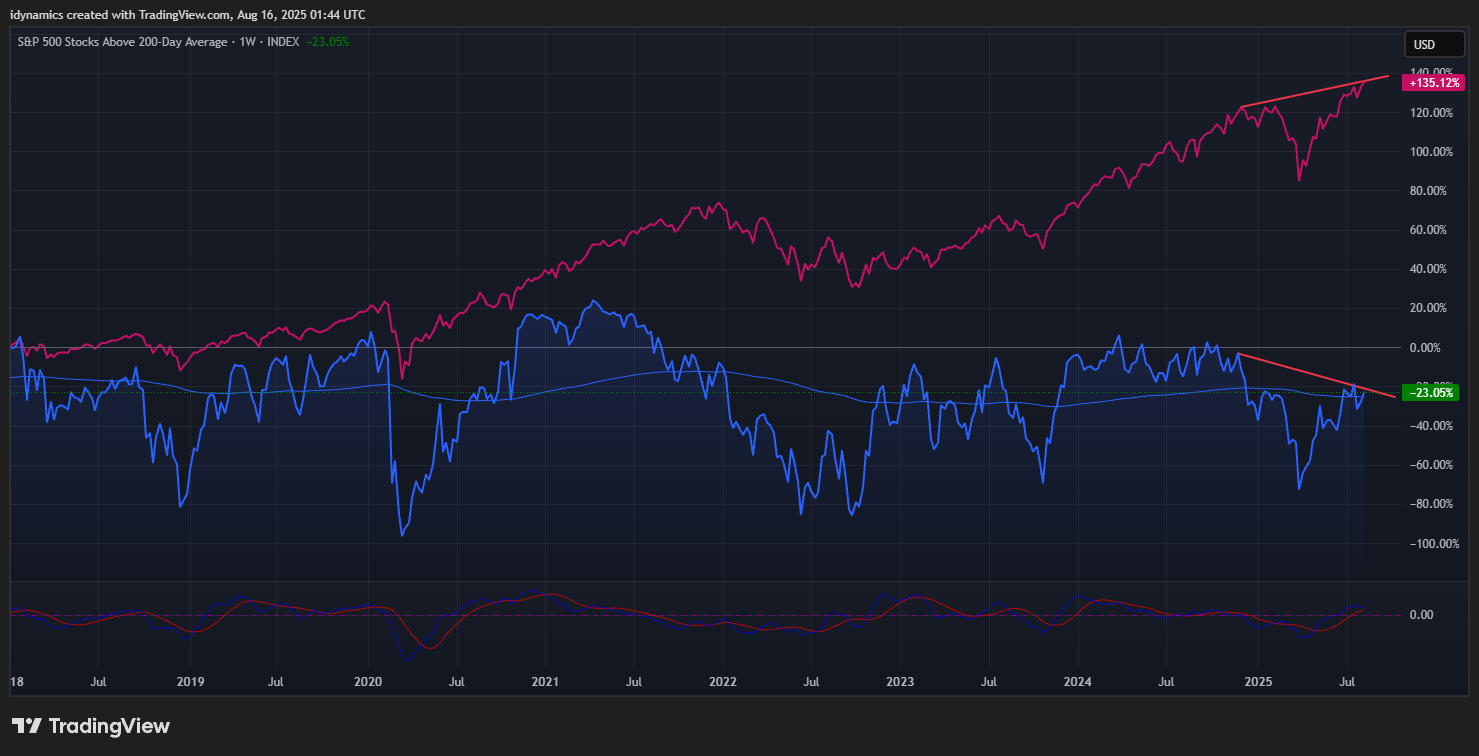
Task: Click the 0.00 indicator pane axis label
Action: pyautogui.click(x=1422, y=615)
